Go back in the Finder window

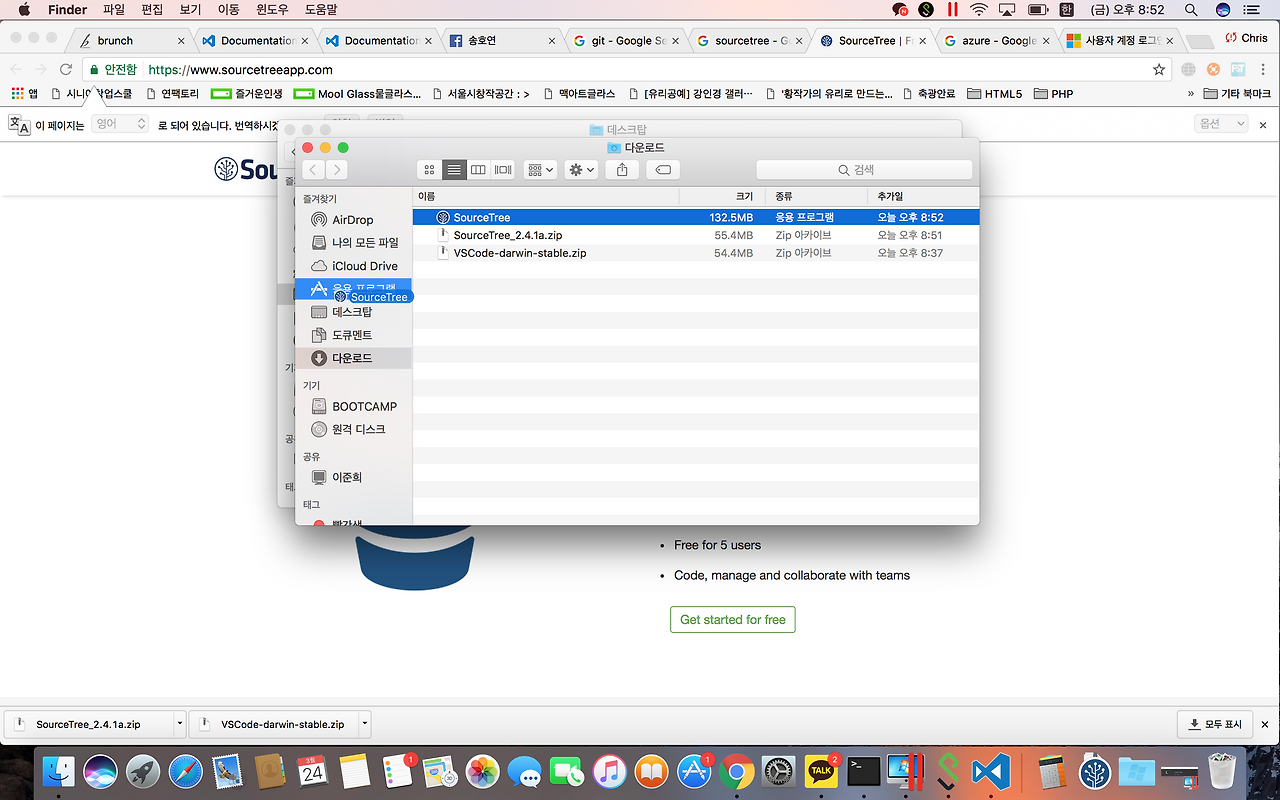point(314,170)
